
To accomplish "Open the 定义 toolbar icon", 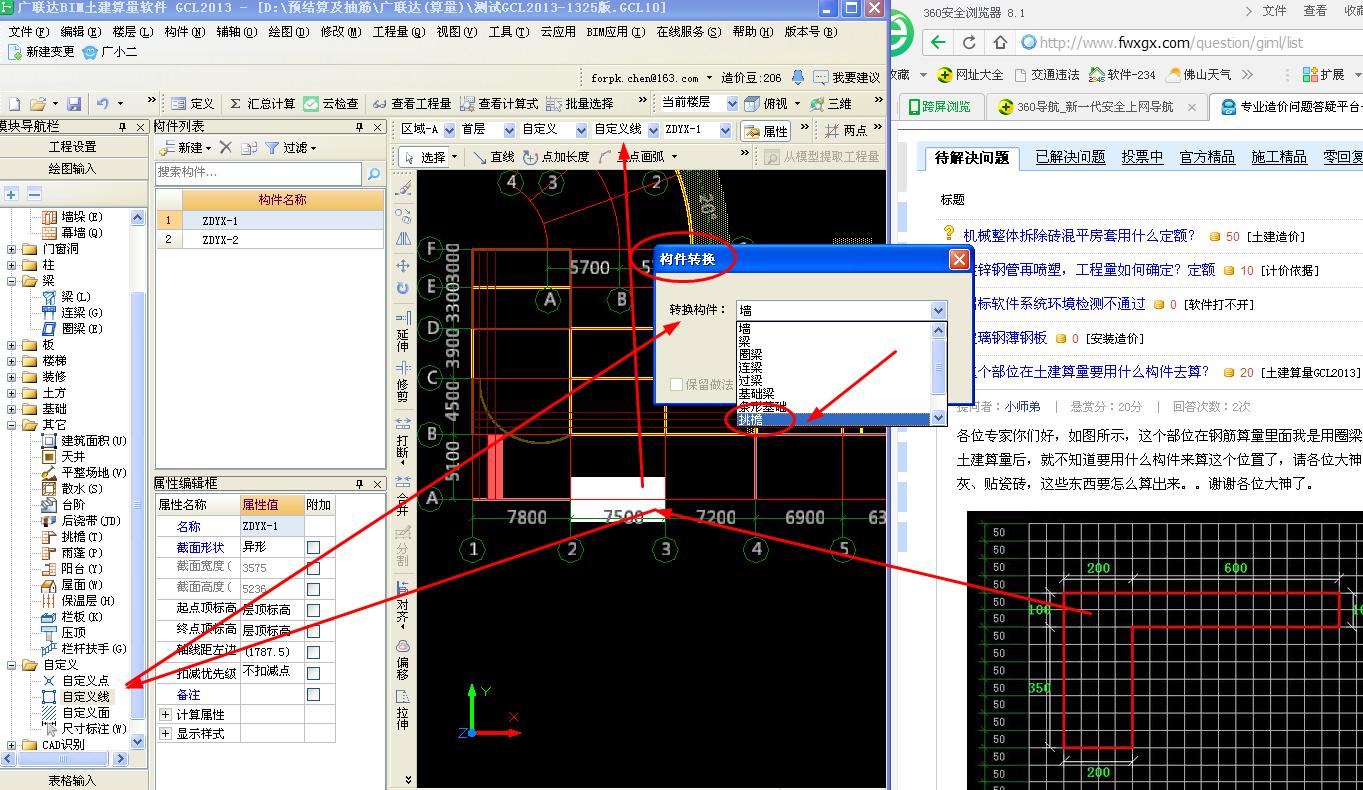I will click(x=193, y=104).
